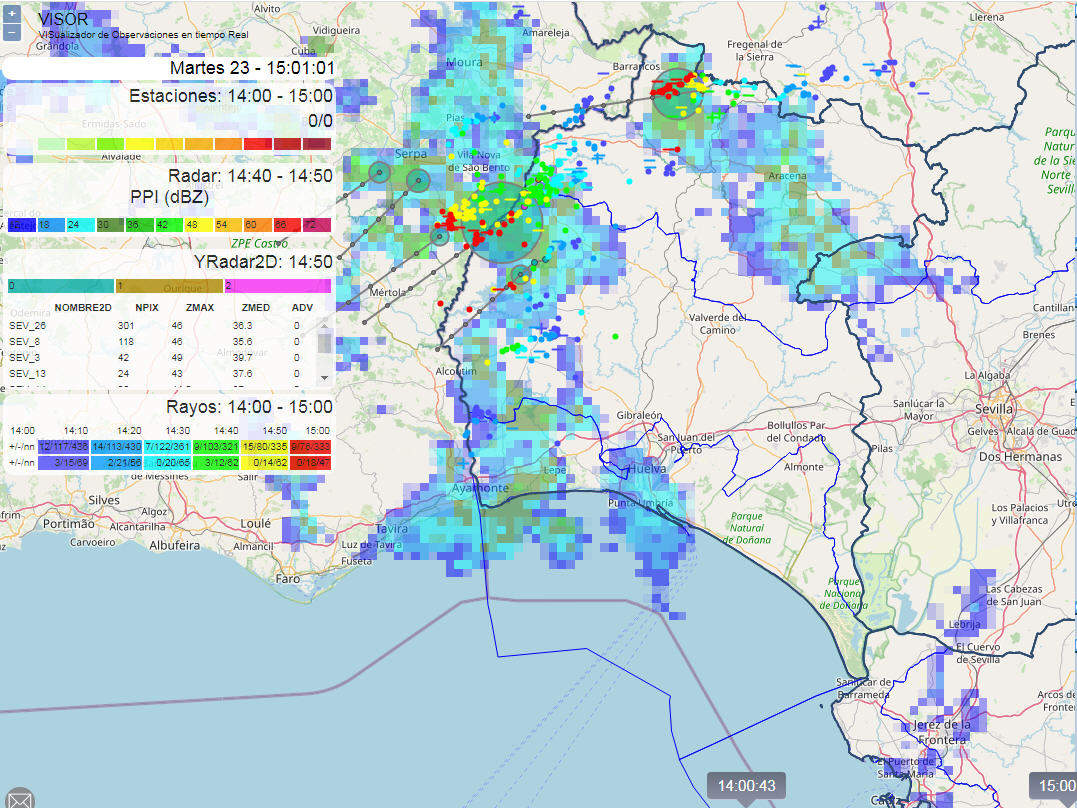Click the 14/113/430 lightning count cell

point(116,447)
